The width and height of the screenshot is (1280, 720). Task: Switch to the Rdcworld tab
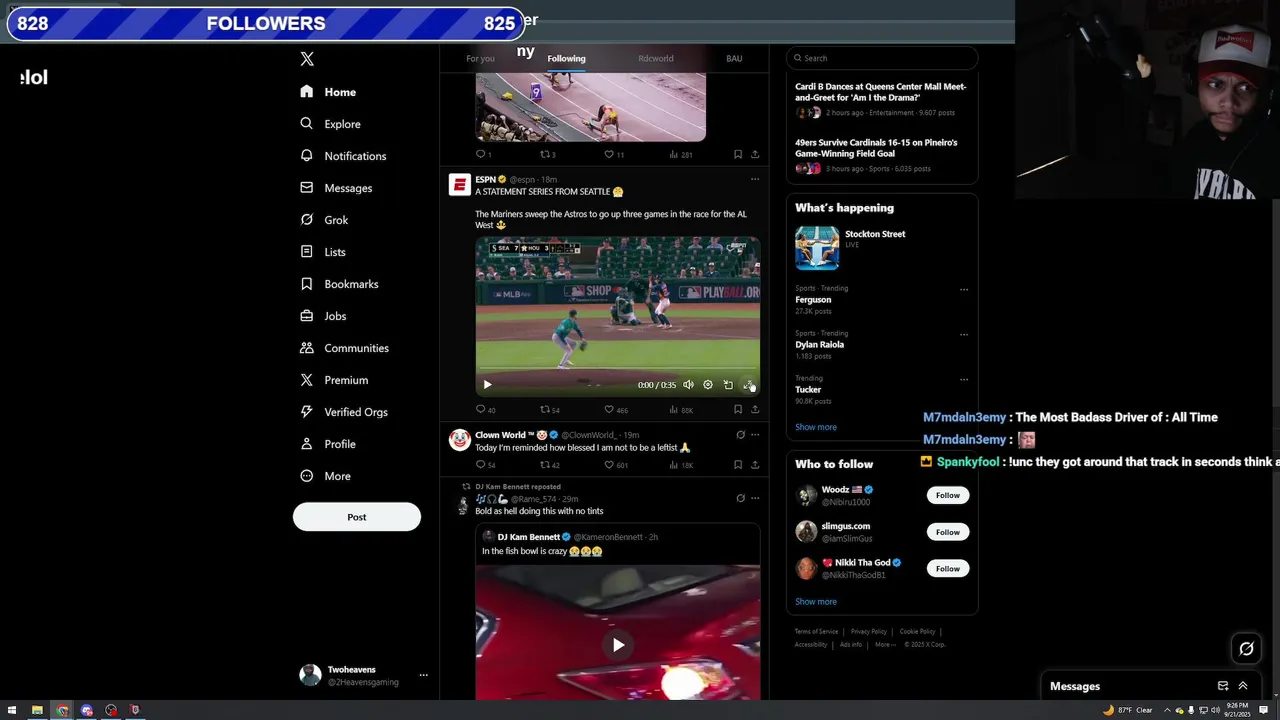coord(656,59)
